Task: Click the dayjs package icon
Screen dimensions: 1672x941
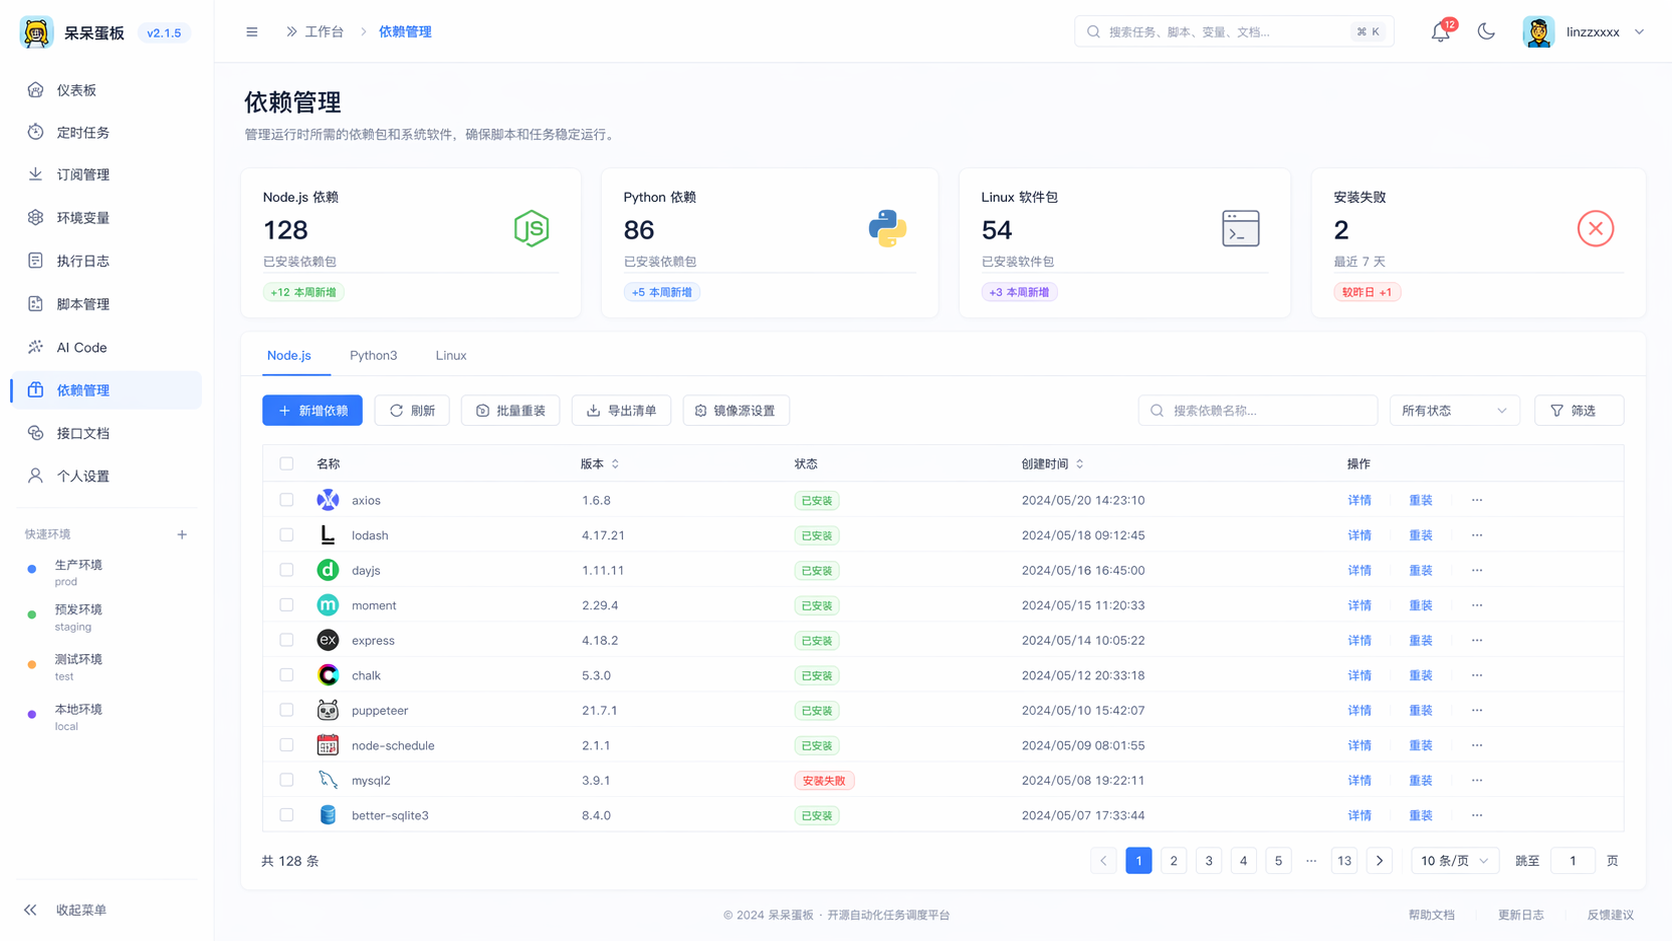Action: [328, 570]
